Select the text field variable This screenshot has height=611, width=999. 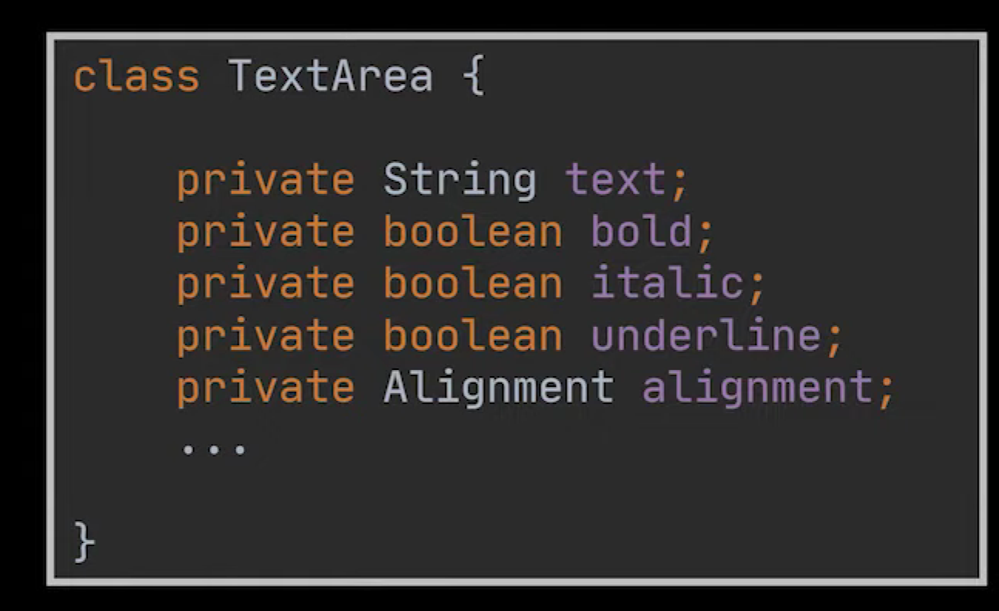(x=616, y=180)
